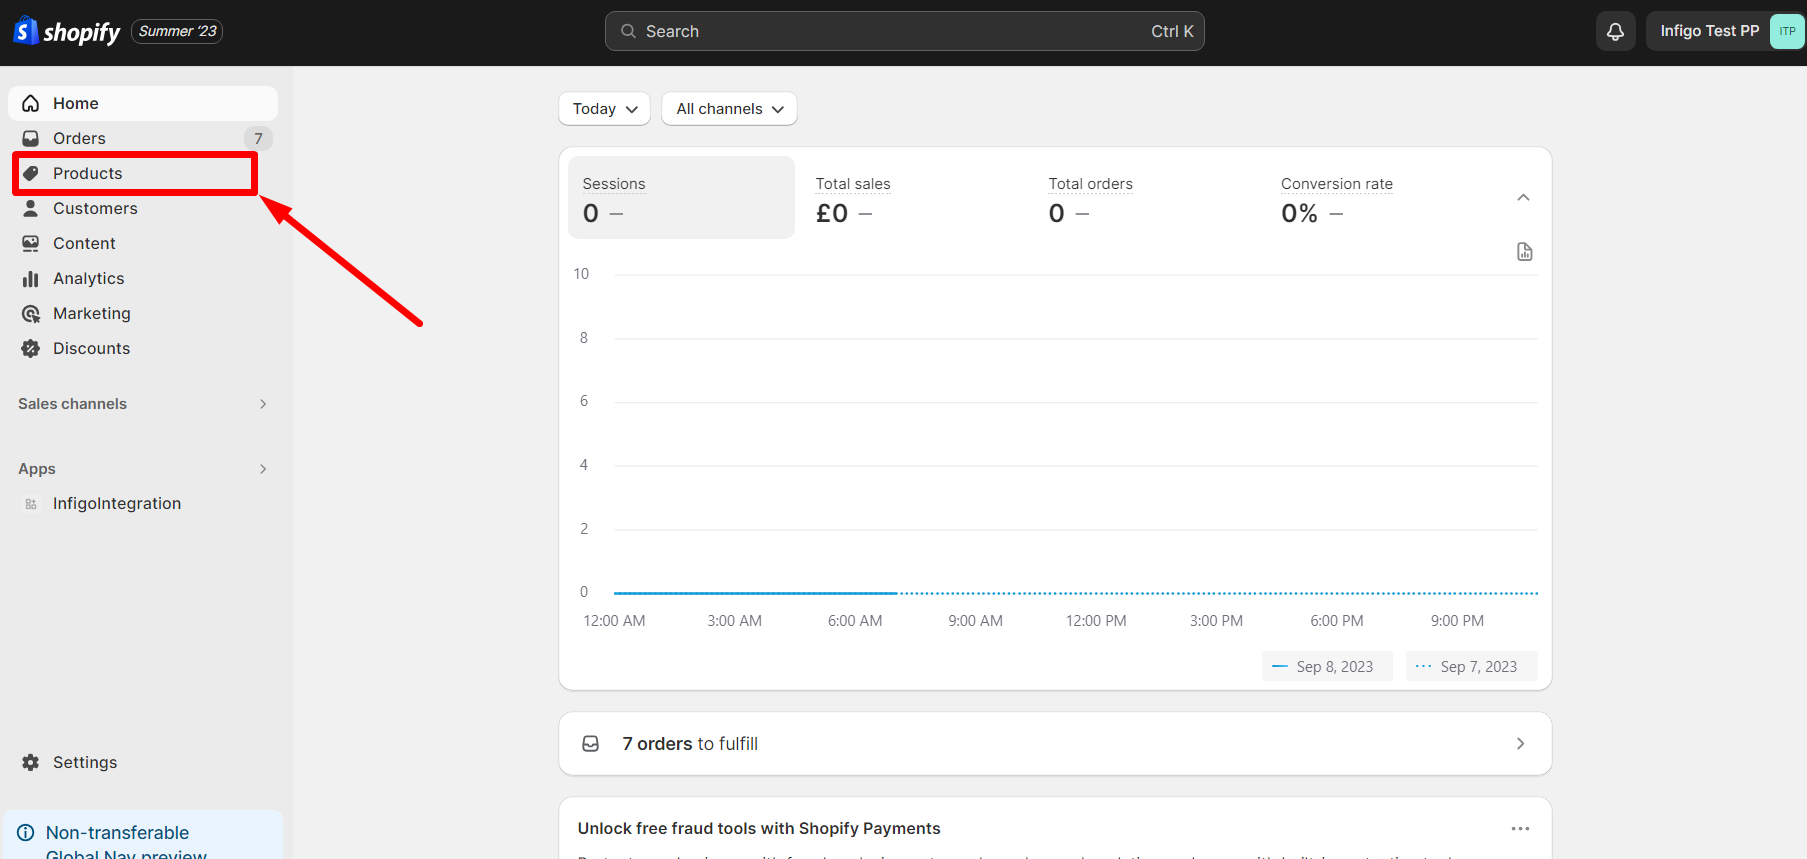This screenshot has width=1807, height=859.
Task: Open the fraud tools card three-dot menu
Action: pyautogui.click(x=1520, y=829)
